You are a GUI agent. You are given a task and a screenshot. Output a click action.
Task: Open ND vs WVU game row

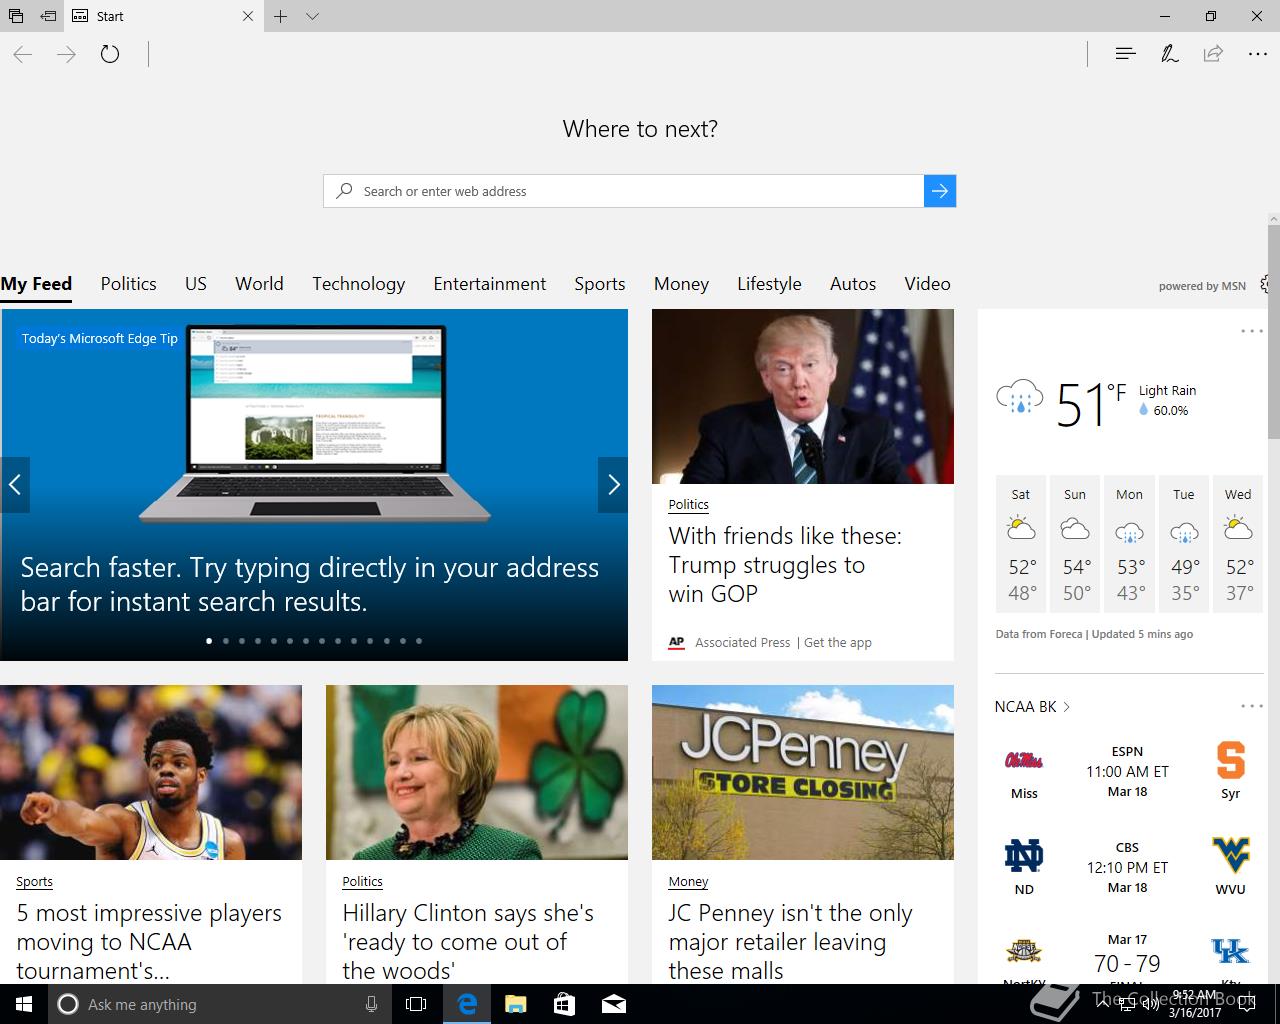tap(1127, 867)
